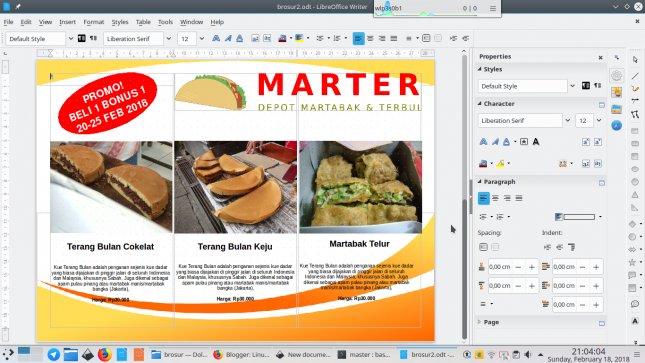Click the volume icon in the system tray
The height and width of the screenshot is (363, 645).
(x=528, y=354)
